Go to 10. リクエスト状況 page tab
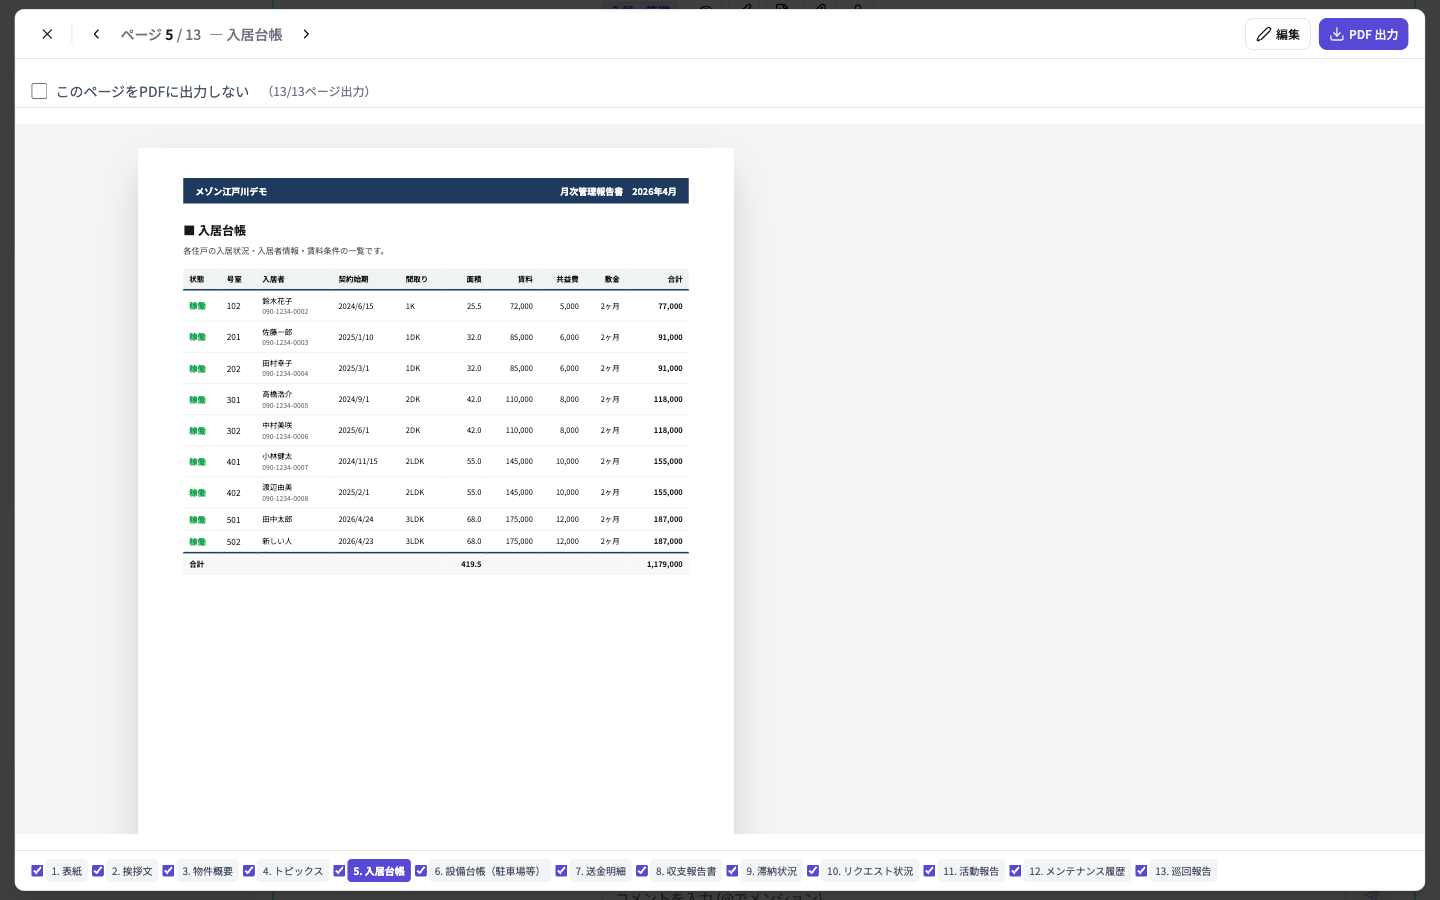The width and height of the screenshot is (1440, 900). (870, 871)
